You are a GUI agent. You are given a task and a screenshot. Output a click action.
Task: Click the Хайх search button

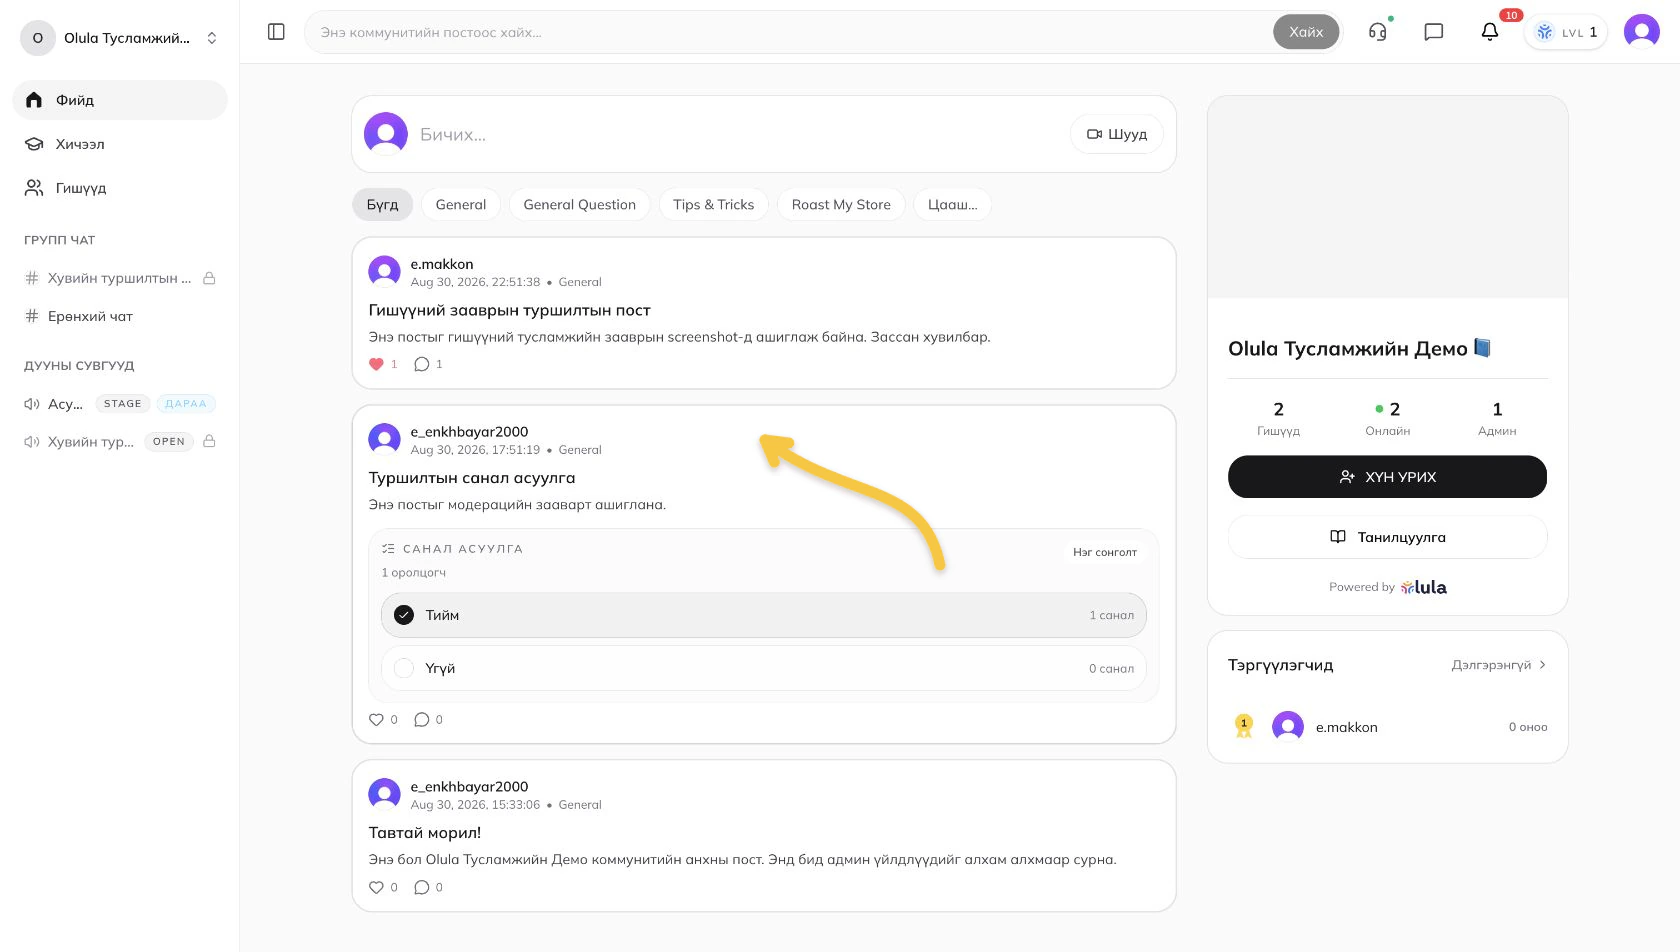click(x=1306, y=32)
